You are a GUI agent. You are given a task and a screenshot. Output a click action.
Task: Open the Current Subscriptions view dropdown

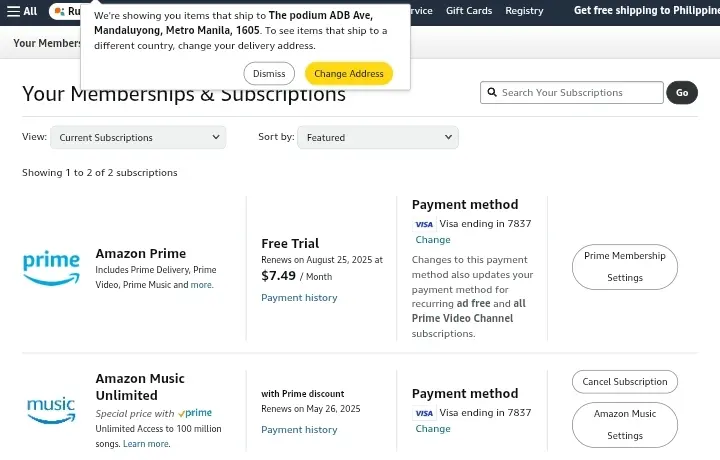pos(138,137)
